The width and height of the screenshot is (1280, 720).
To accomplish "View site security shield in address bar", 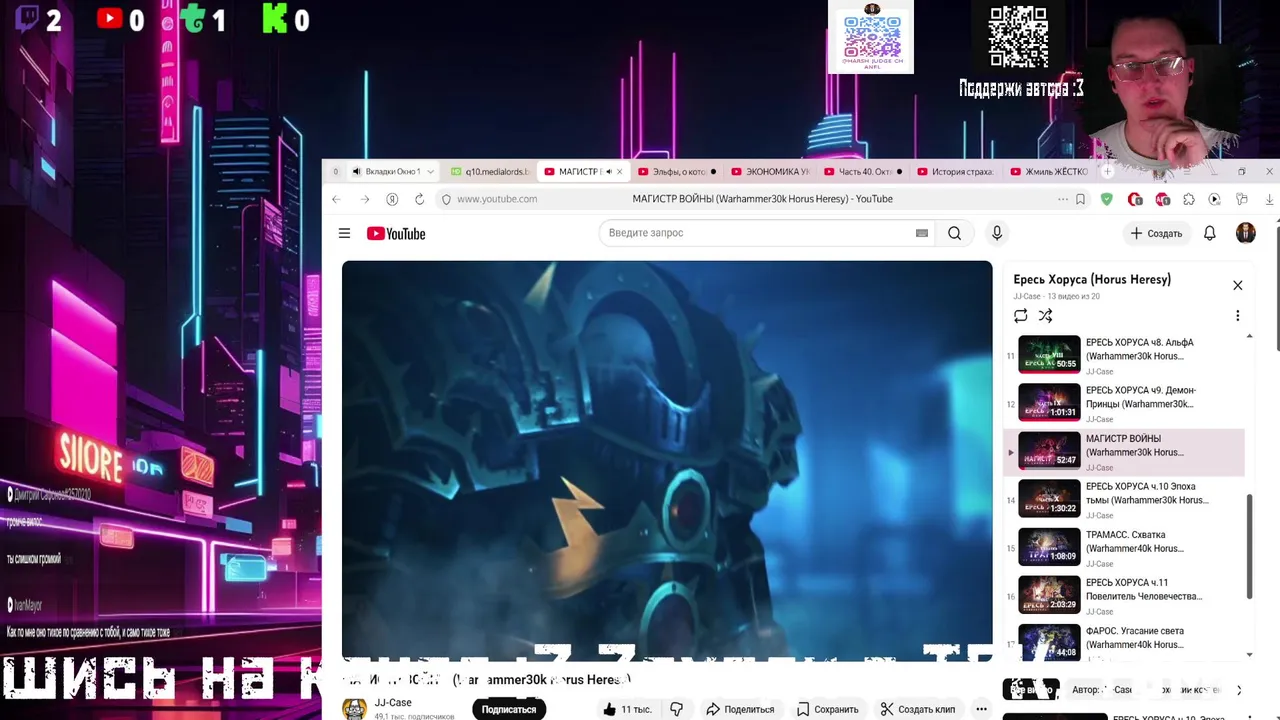I will coord(446,199).
